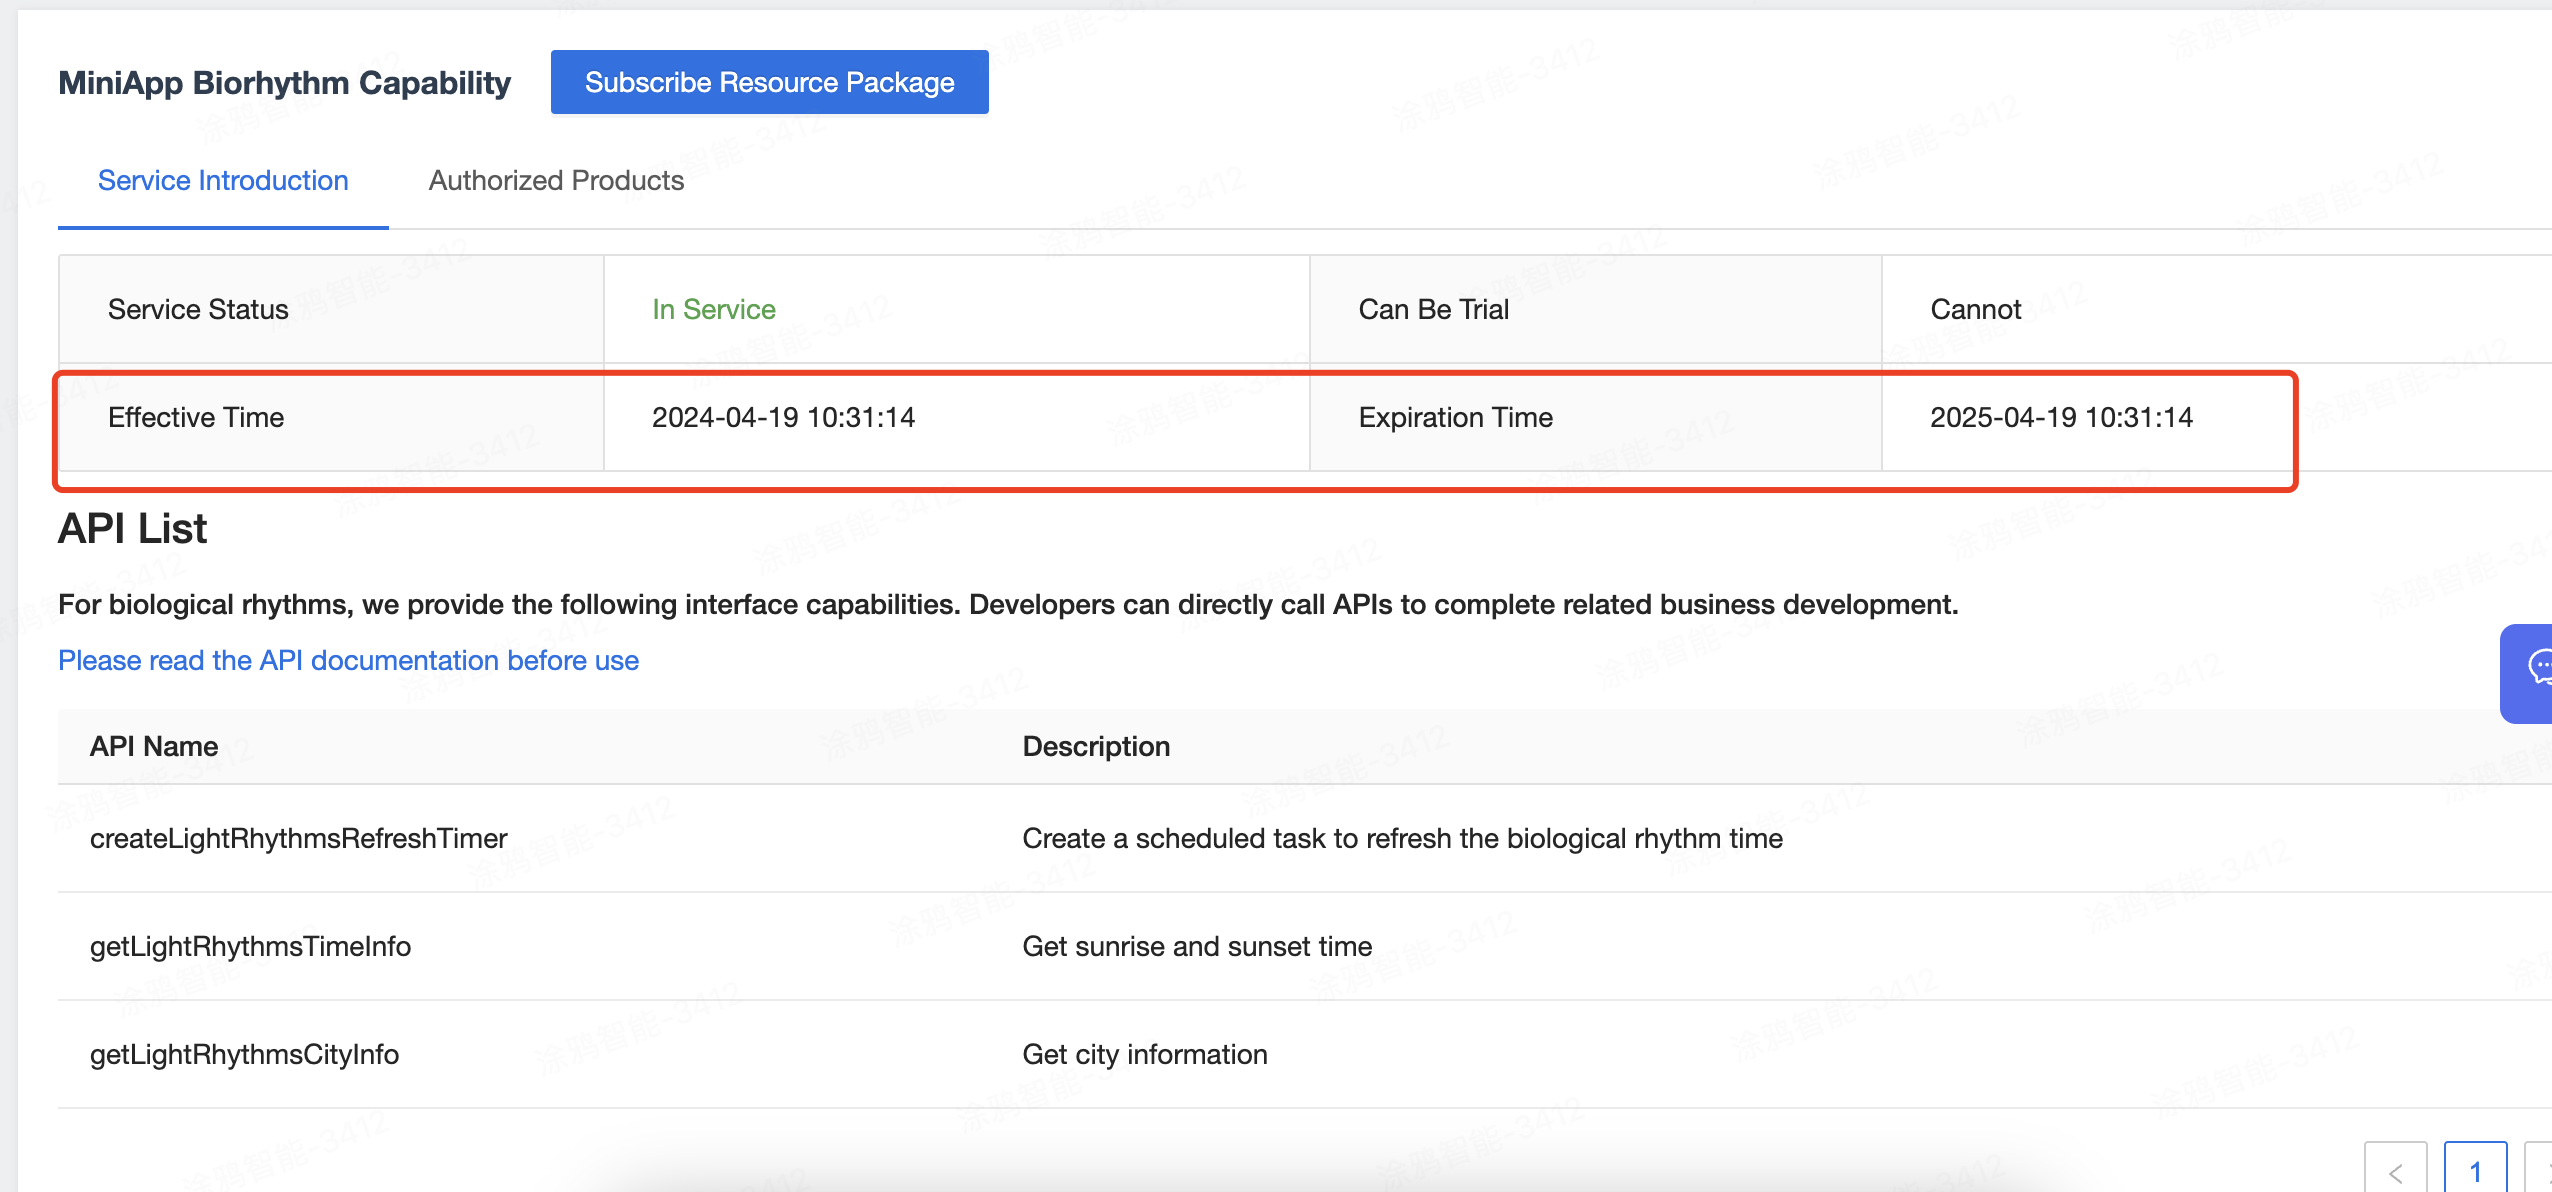Click the API Name column header
2552x1192 pixels.
pos(154,747)
